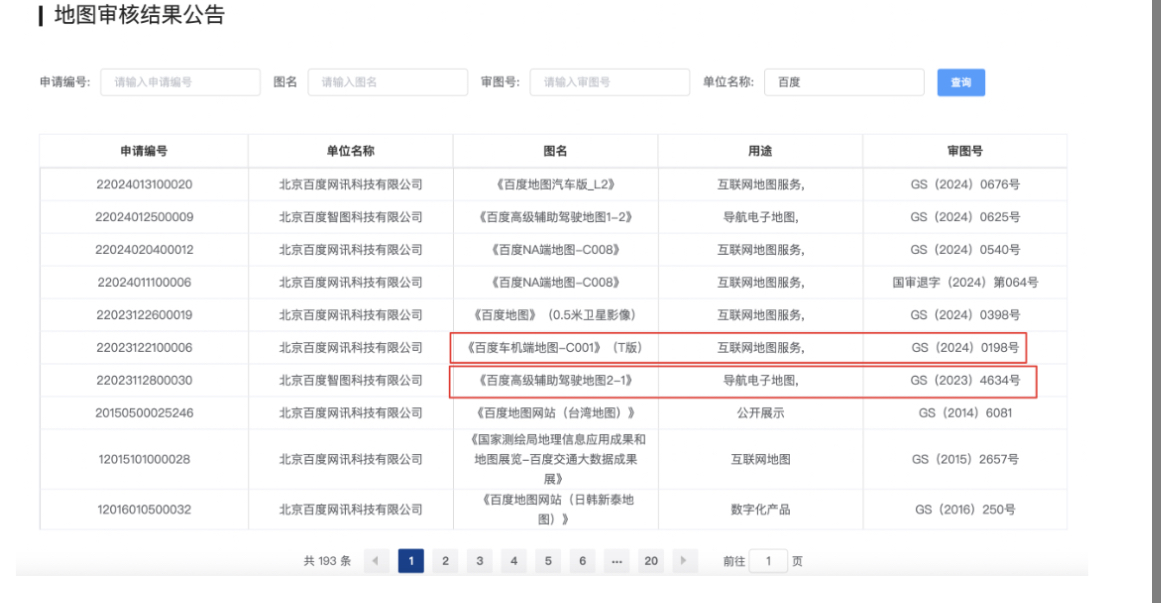
Task: Select page 4 in the pager
Action: (x=512, y=561)
